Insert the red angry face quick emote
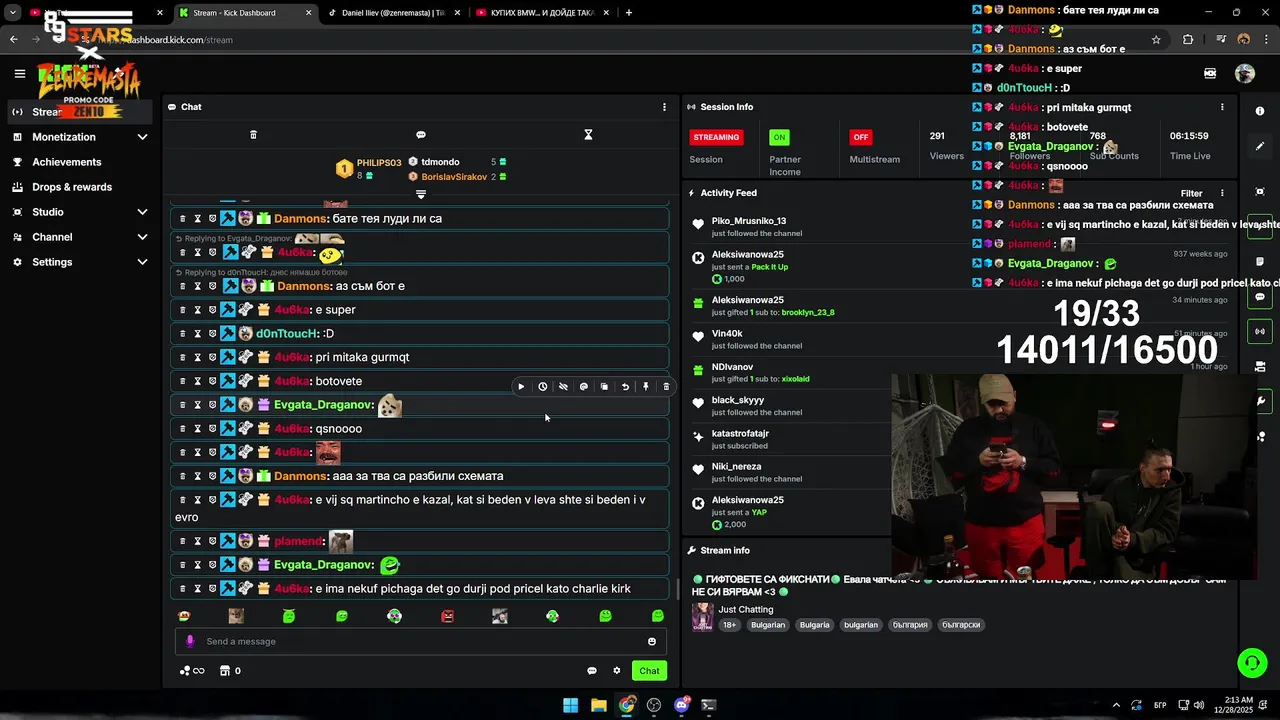The width and height of the screenshot is (1280, 720). (x=447, y=616)
